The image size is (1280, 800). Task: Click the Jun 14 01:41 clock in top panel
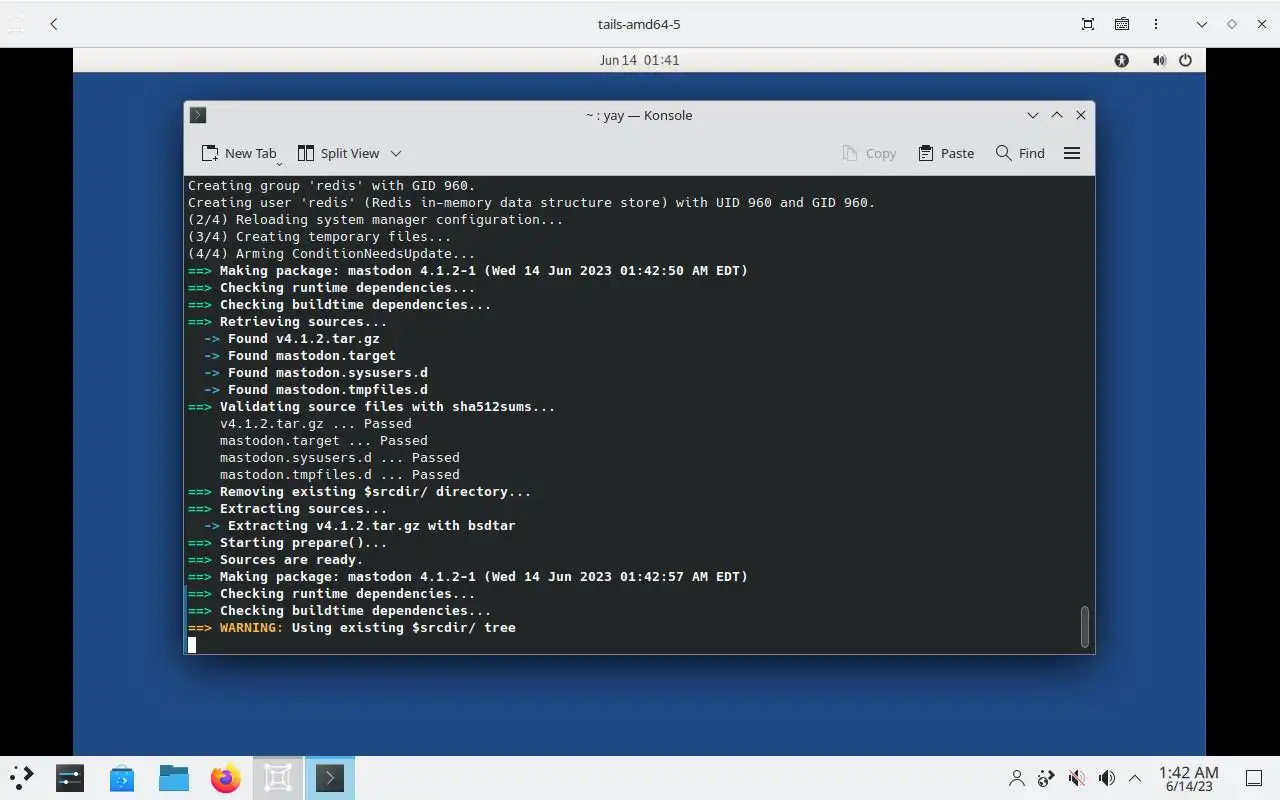tap(639, 60)
